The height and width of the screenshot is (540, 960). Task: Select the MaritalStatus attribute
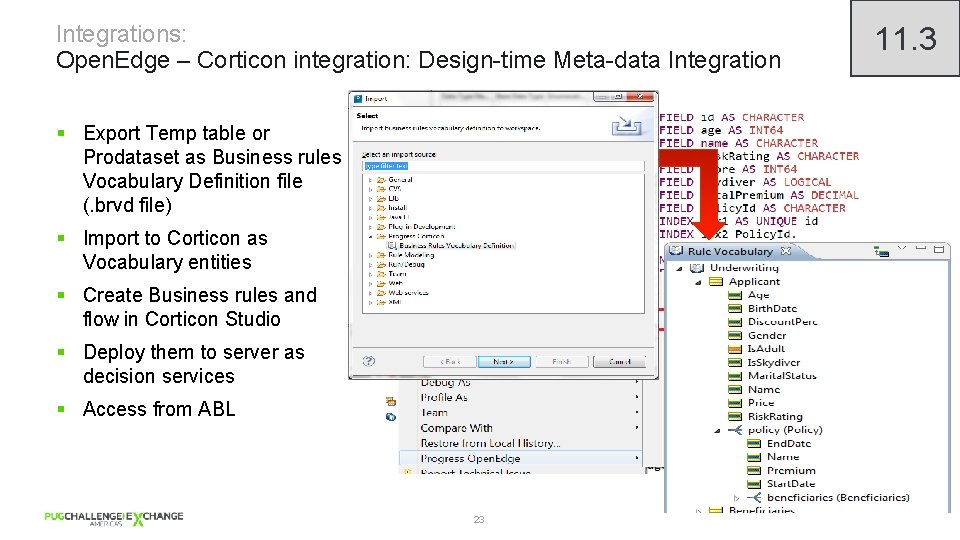[x=782, y=376]
